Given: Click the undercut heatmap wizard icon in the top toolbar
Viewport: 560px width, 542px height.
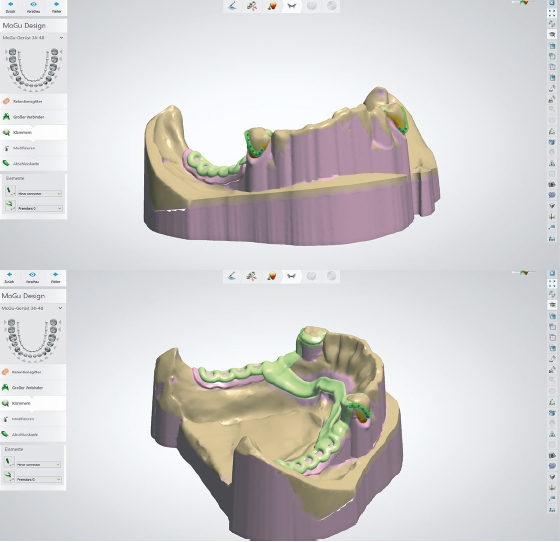Looking at the screenshot, I should 272,6.
